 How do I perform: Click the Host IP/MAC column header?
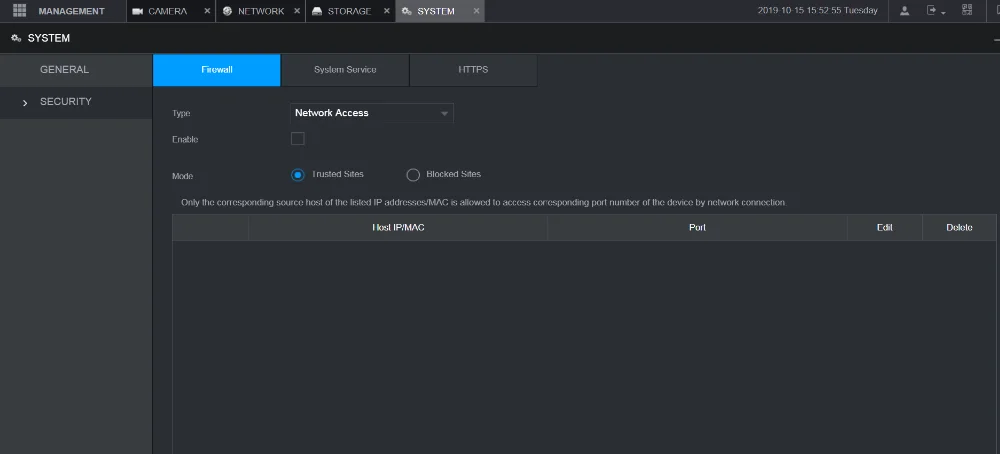(x=398, y=228)
